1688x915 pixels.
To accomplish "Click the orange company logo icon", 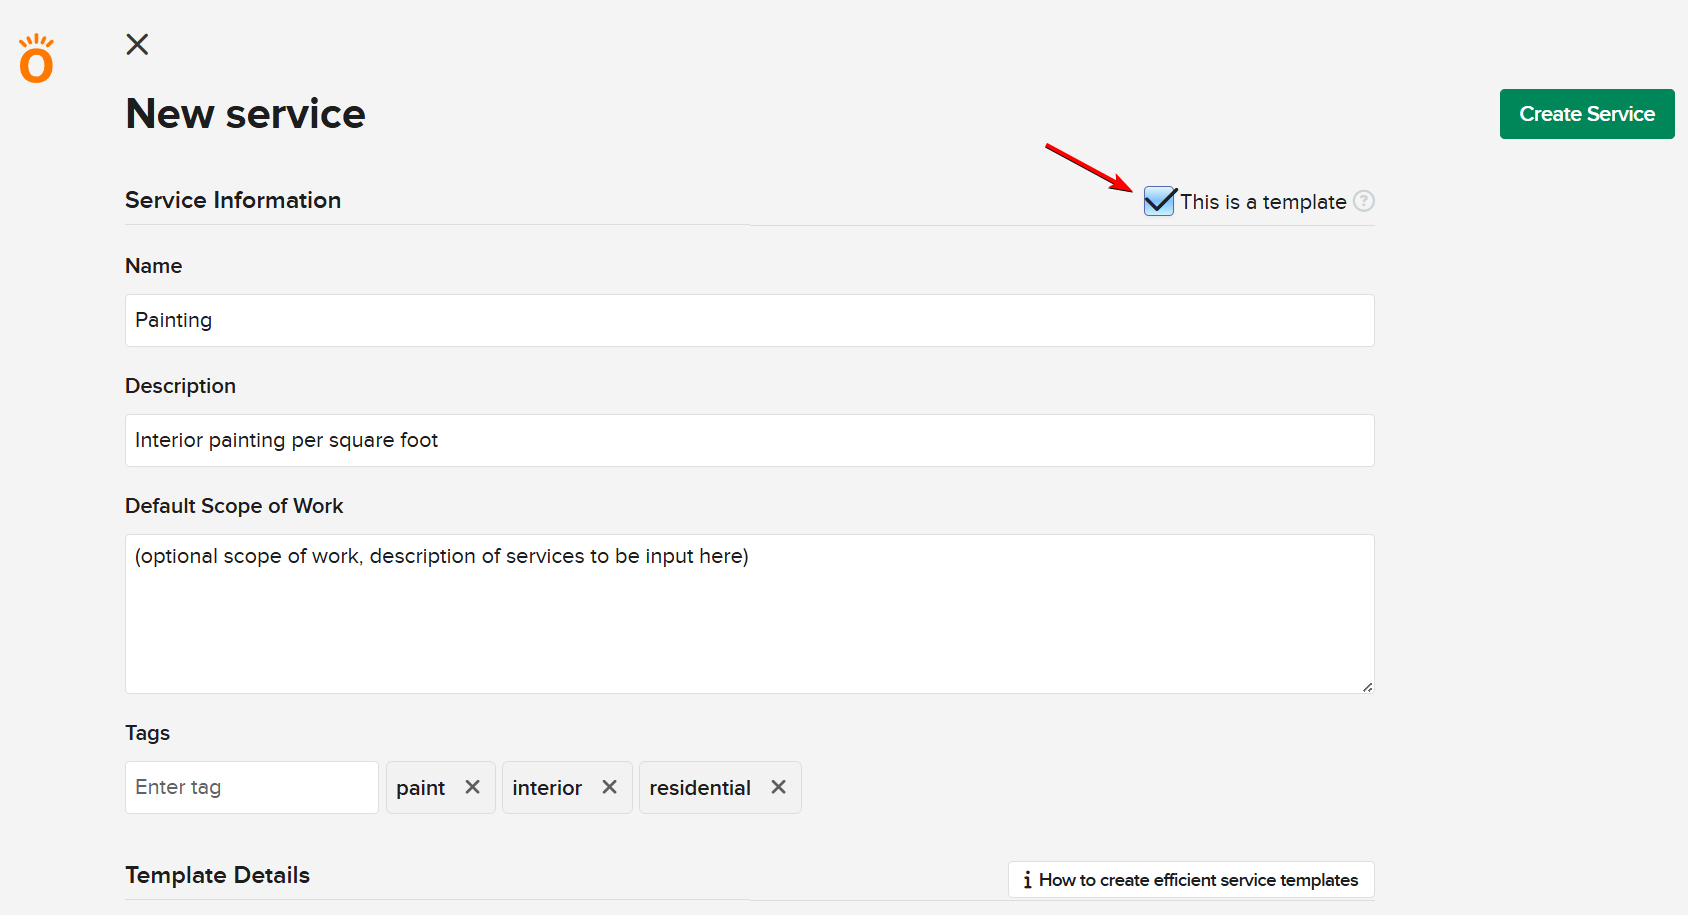I will pyautogui.click(x=36, y=59).
